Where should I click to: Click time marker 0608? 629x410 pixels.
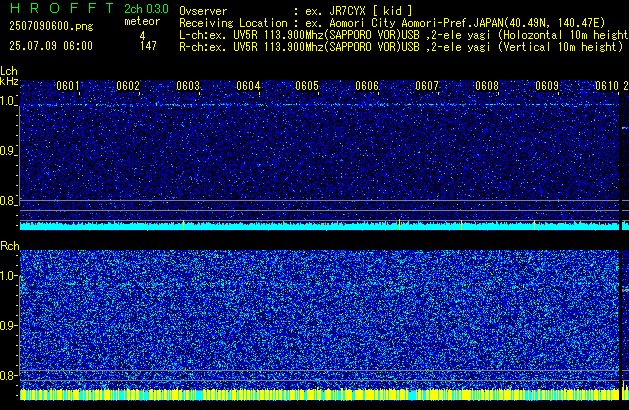487,86
